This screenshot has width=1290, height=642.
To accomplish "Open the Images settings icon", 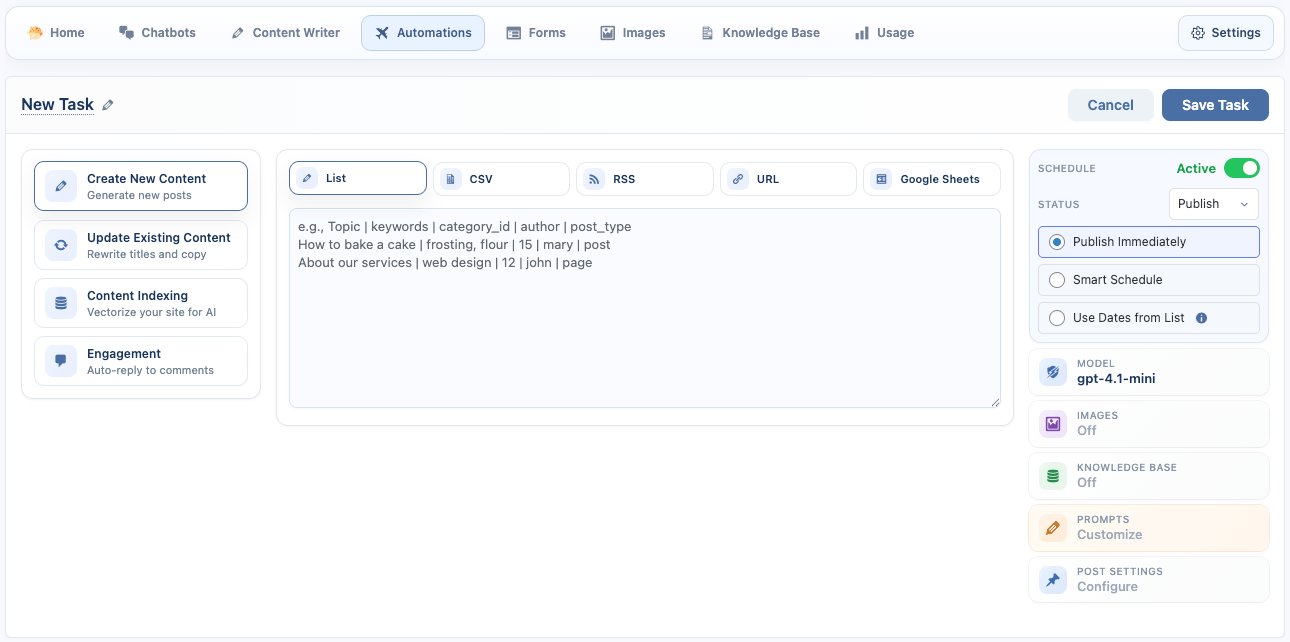I will 1053,424.
